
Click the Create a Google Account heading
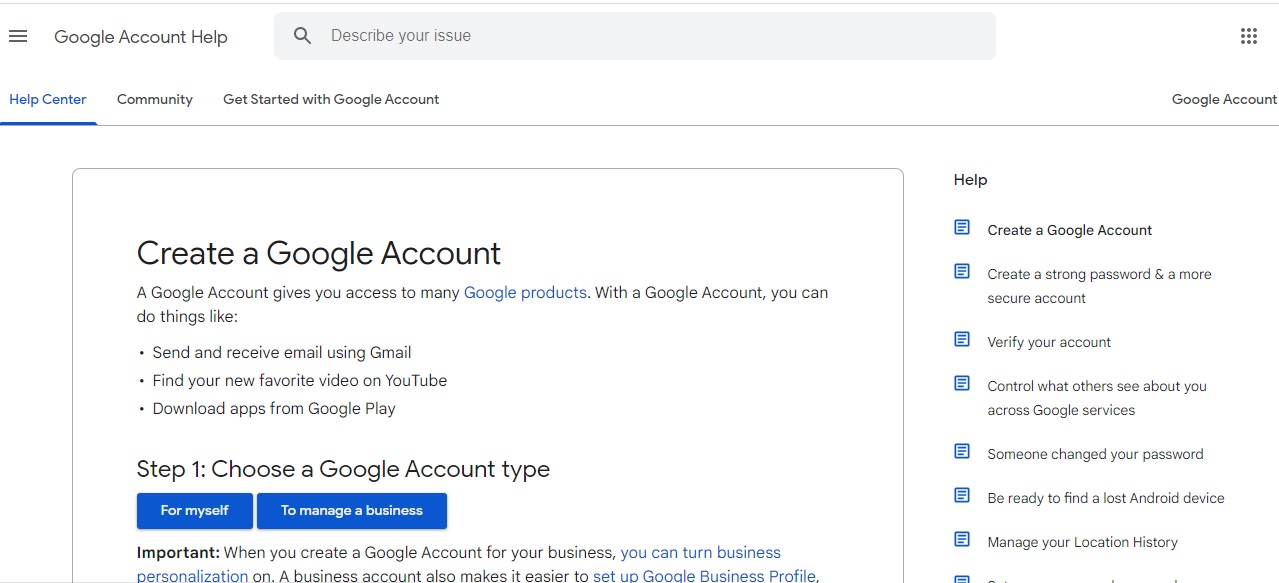pyautogui.click(x=319, y=253)
